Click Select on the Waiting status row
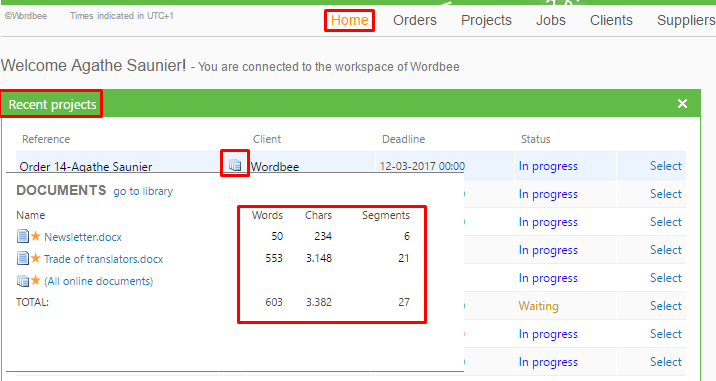 (665, 306)
